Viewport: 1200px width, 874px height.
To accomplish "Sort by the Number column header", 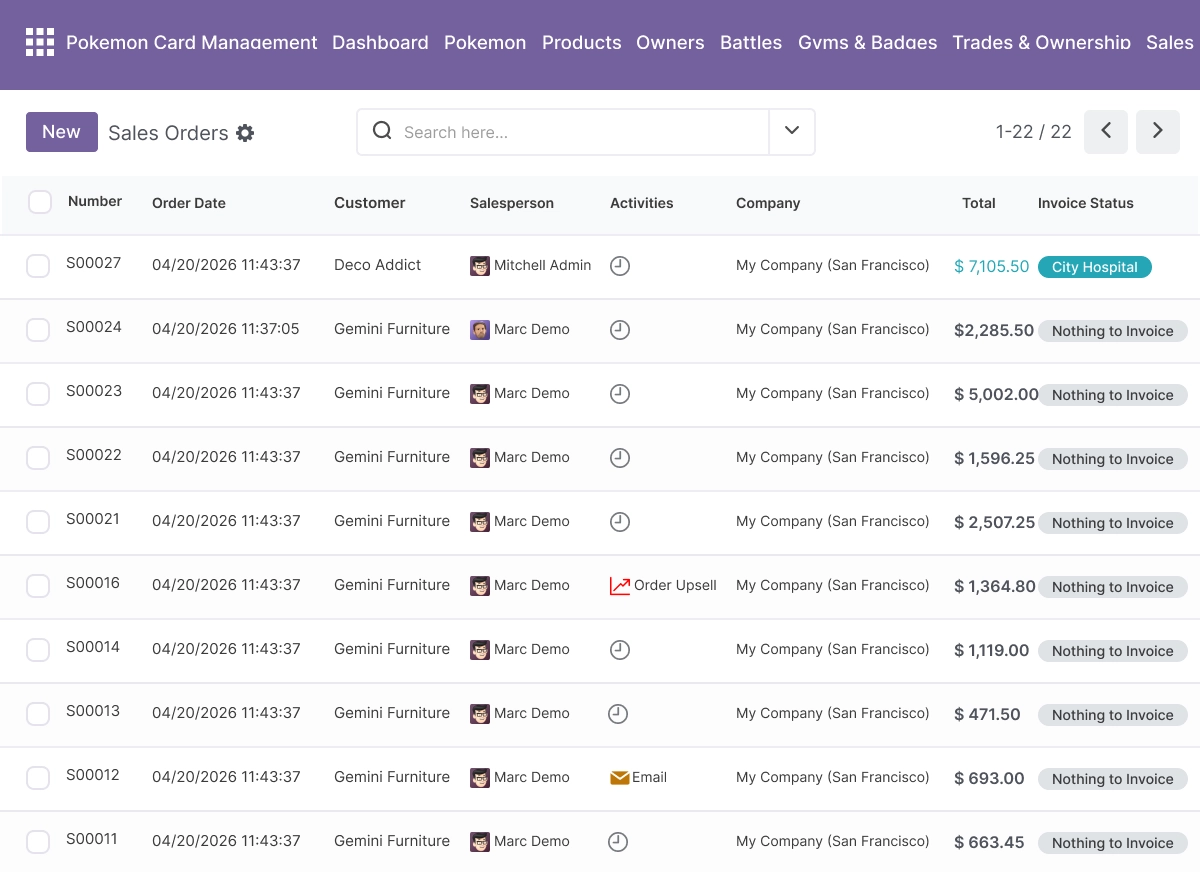I will click(95, 201).
